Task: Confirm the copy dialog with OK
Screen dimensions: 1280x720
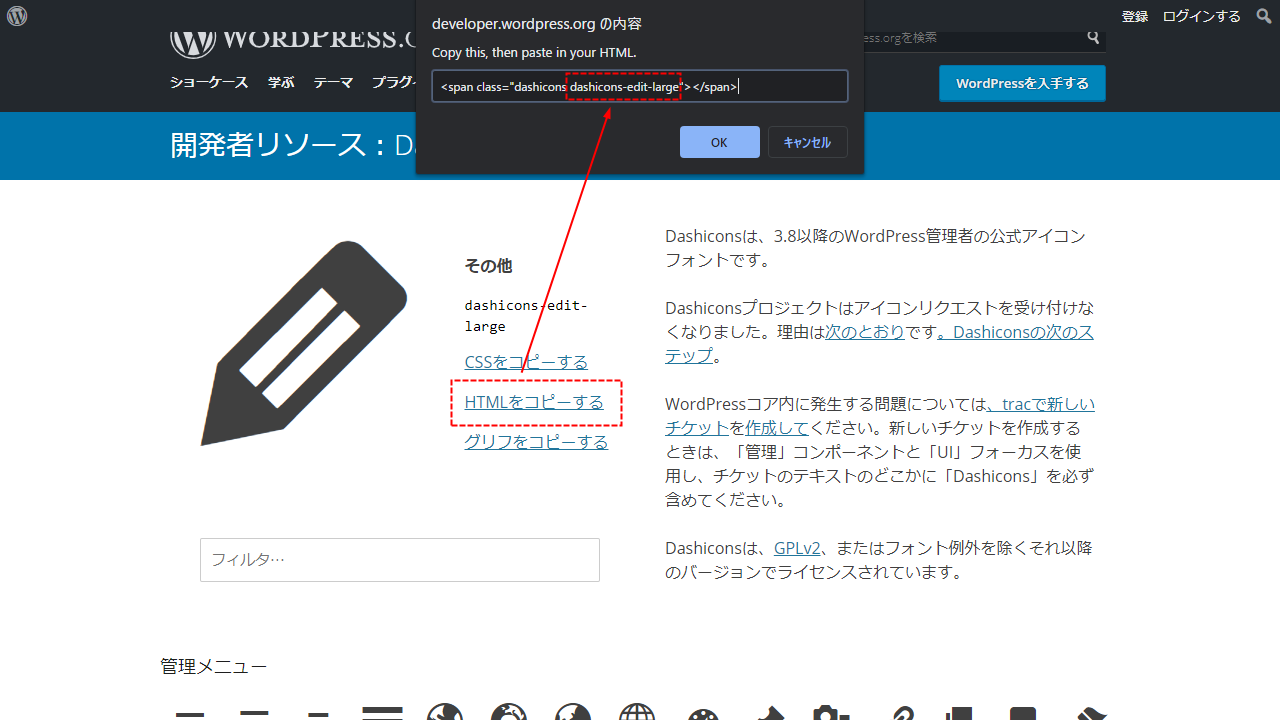Action: pyautogui.click(x=719, y=141)
